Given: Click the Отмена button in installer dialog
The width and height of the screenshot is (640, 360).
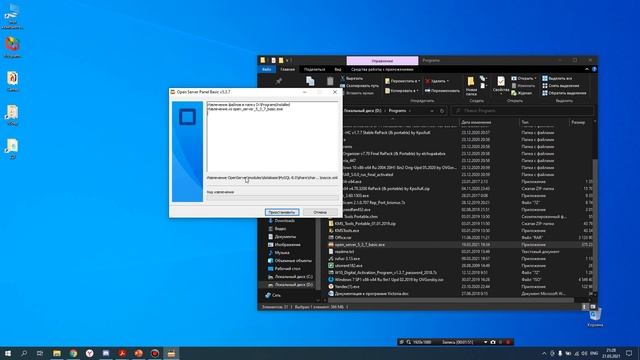Looking at the screenshot, I should [320, 212].
